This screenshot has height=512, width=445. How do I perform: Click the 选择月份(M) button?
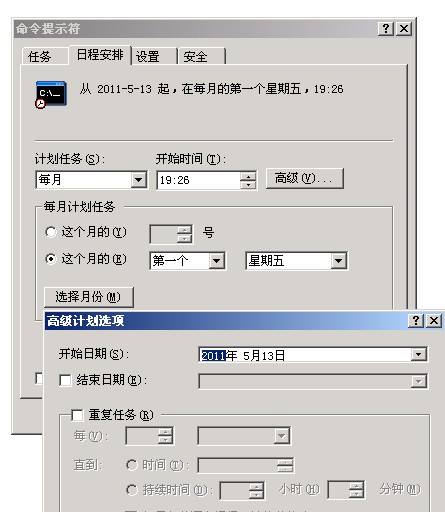(x=89, y=297)
